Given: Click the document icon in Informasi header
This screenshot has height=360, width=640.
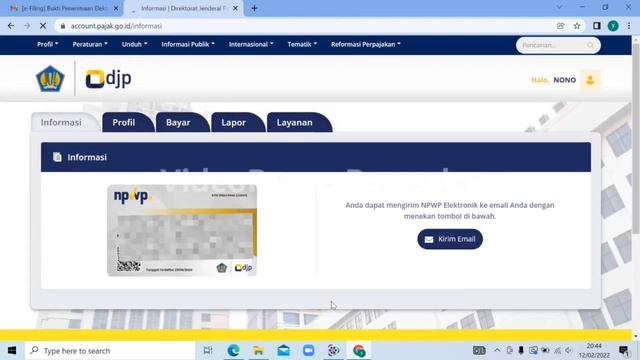Looking at the screenshot, I should [57, 157].
